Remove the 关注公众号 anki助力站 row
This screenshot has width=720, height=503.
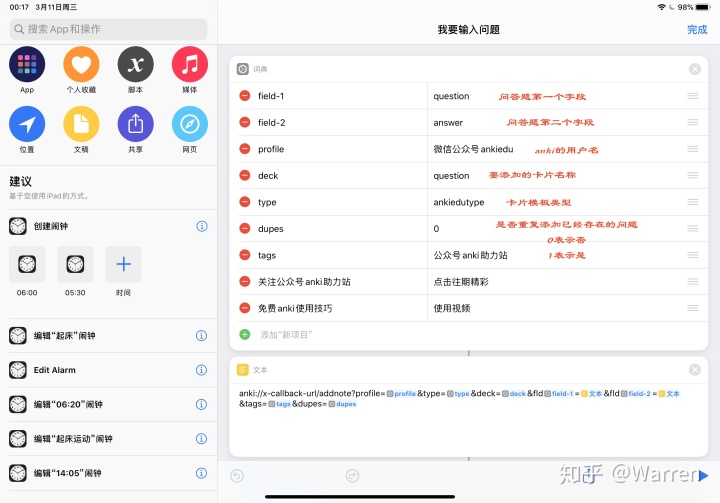pyautogui.click(x=245, y=282)
